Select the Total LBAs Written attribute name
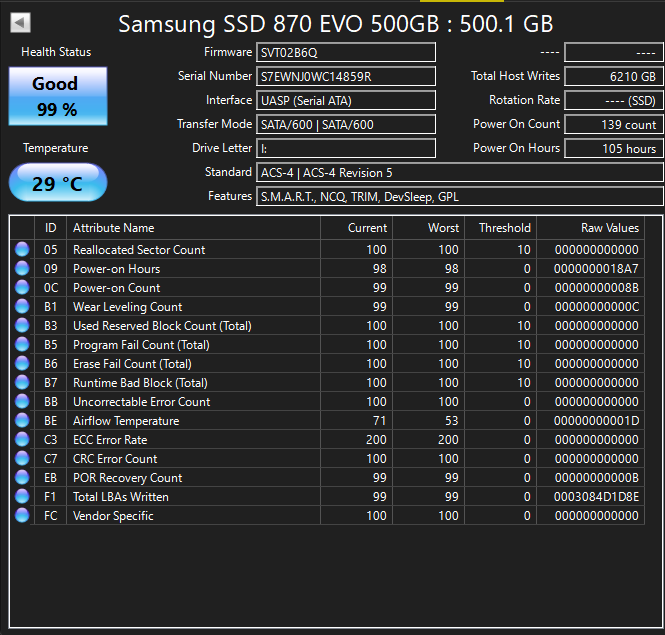Image resolution: width=665 pixels, height=635 pixels. pos(121,496)
